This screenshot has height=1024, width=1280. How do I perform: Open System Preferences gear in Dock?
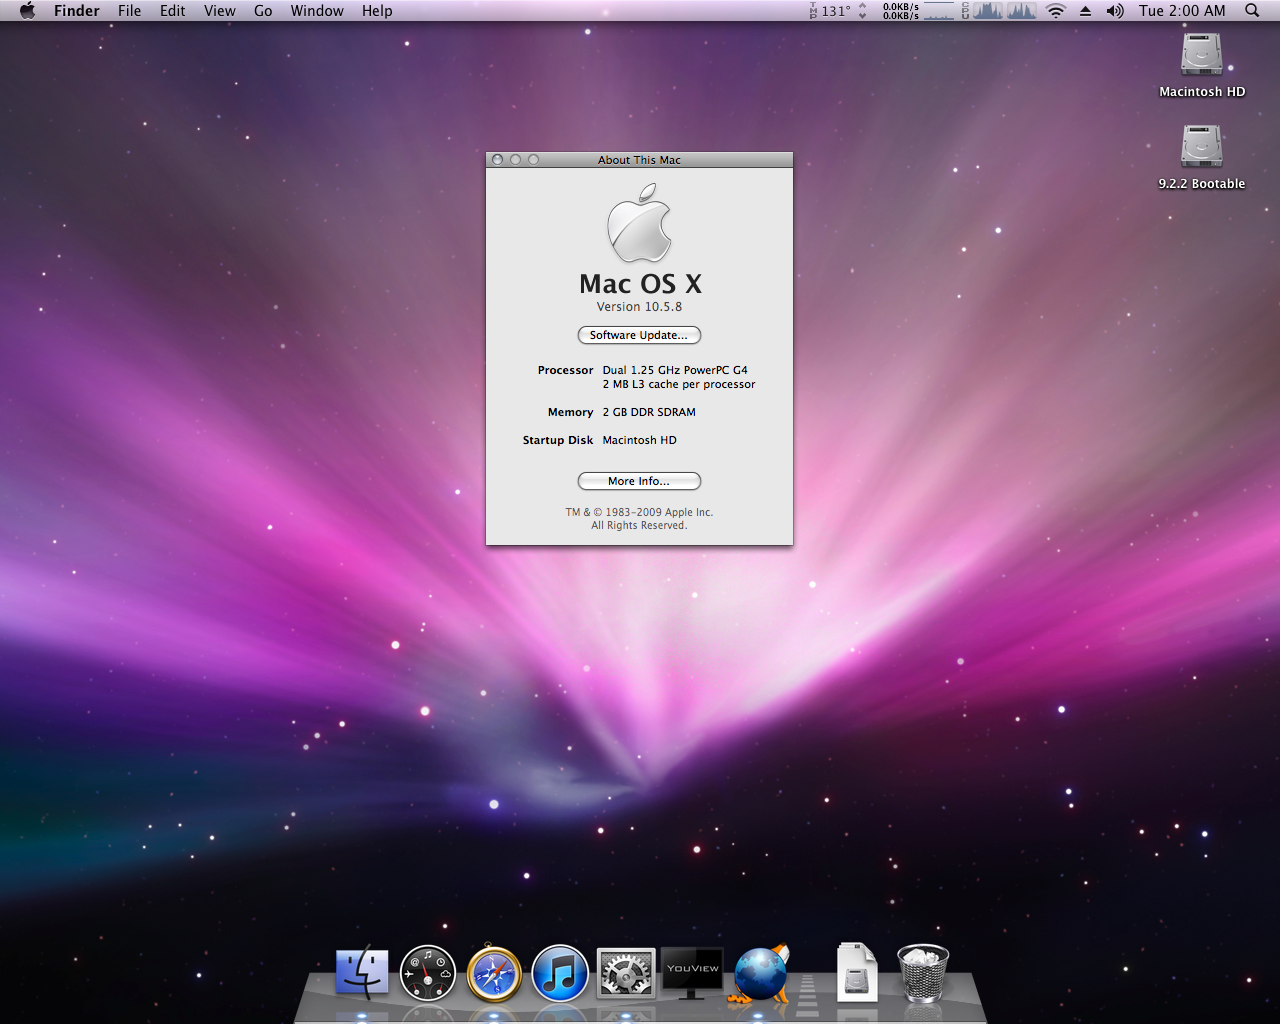(626, 973)
